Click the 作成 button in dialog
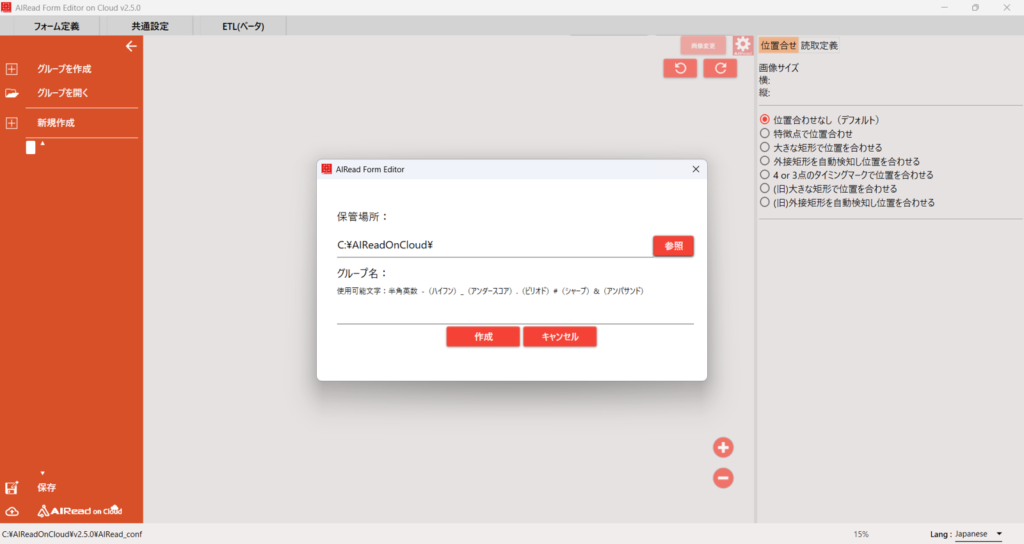This screenshot has height=544, width=1024. click(483, 336)
